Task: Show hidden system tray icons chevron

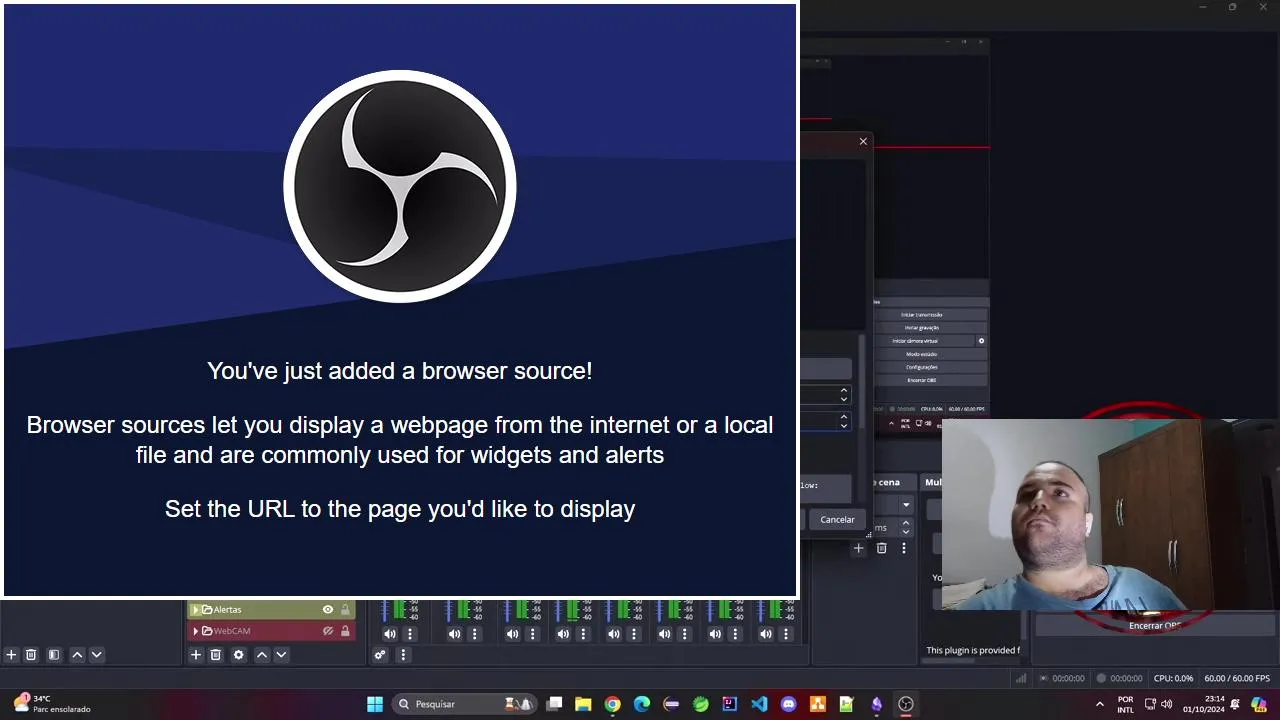Action: pos(1100,704)
